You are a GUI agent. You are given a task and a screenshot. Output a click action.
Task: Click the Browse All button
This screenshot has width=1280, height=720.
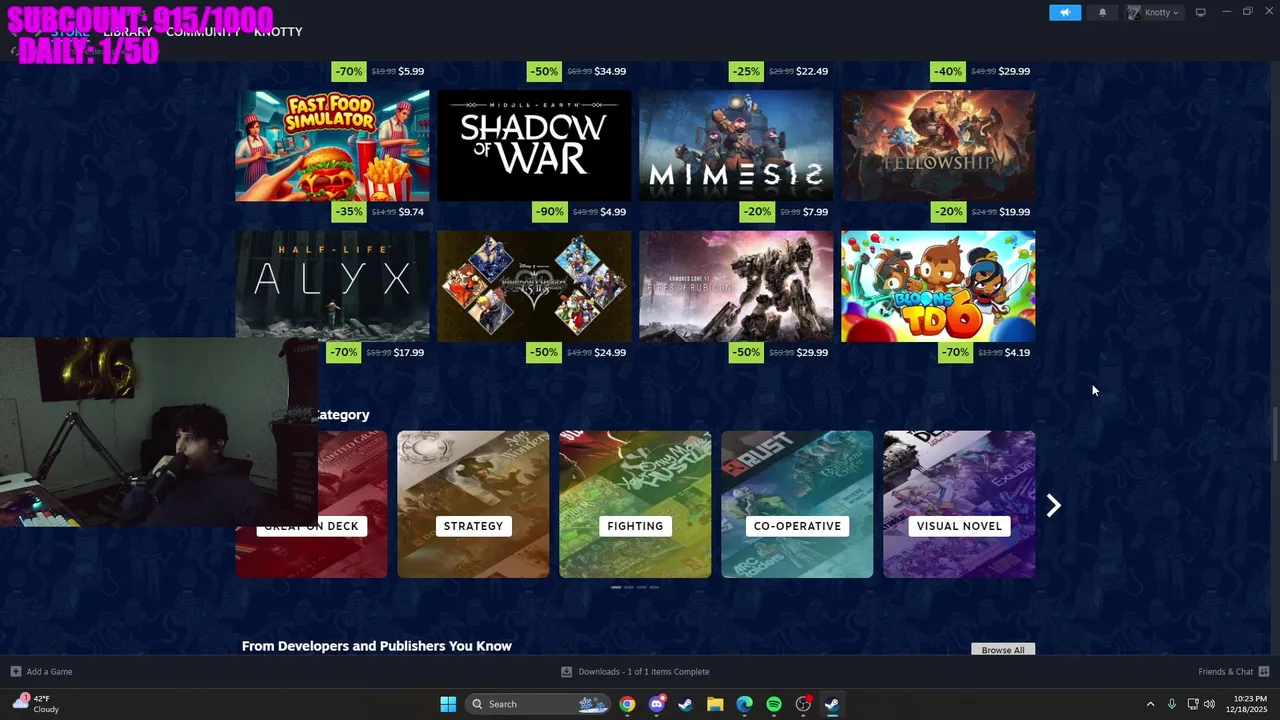pos(1003,650)
